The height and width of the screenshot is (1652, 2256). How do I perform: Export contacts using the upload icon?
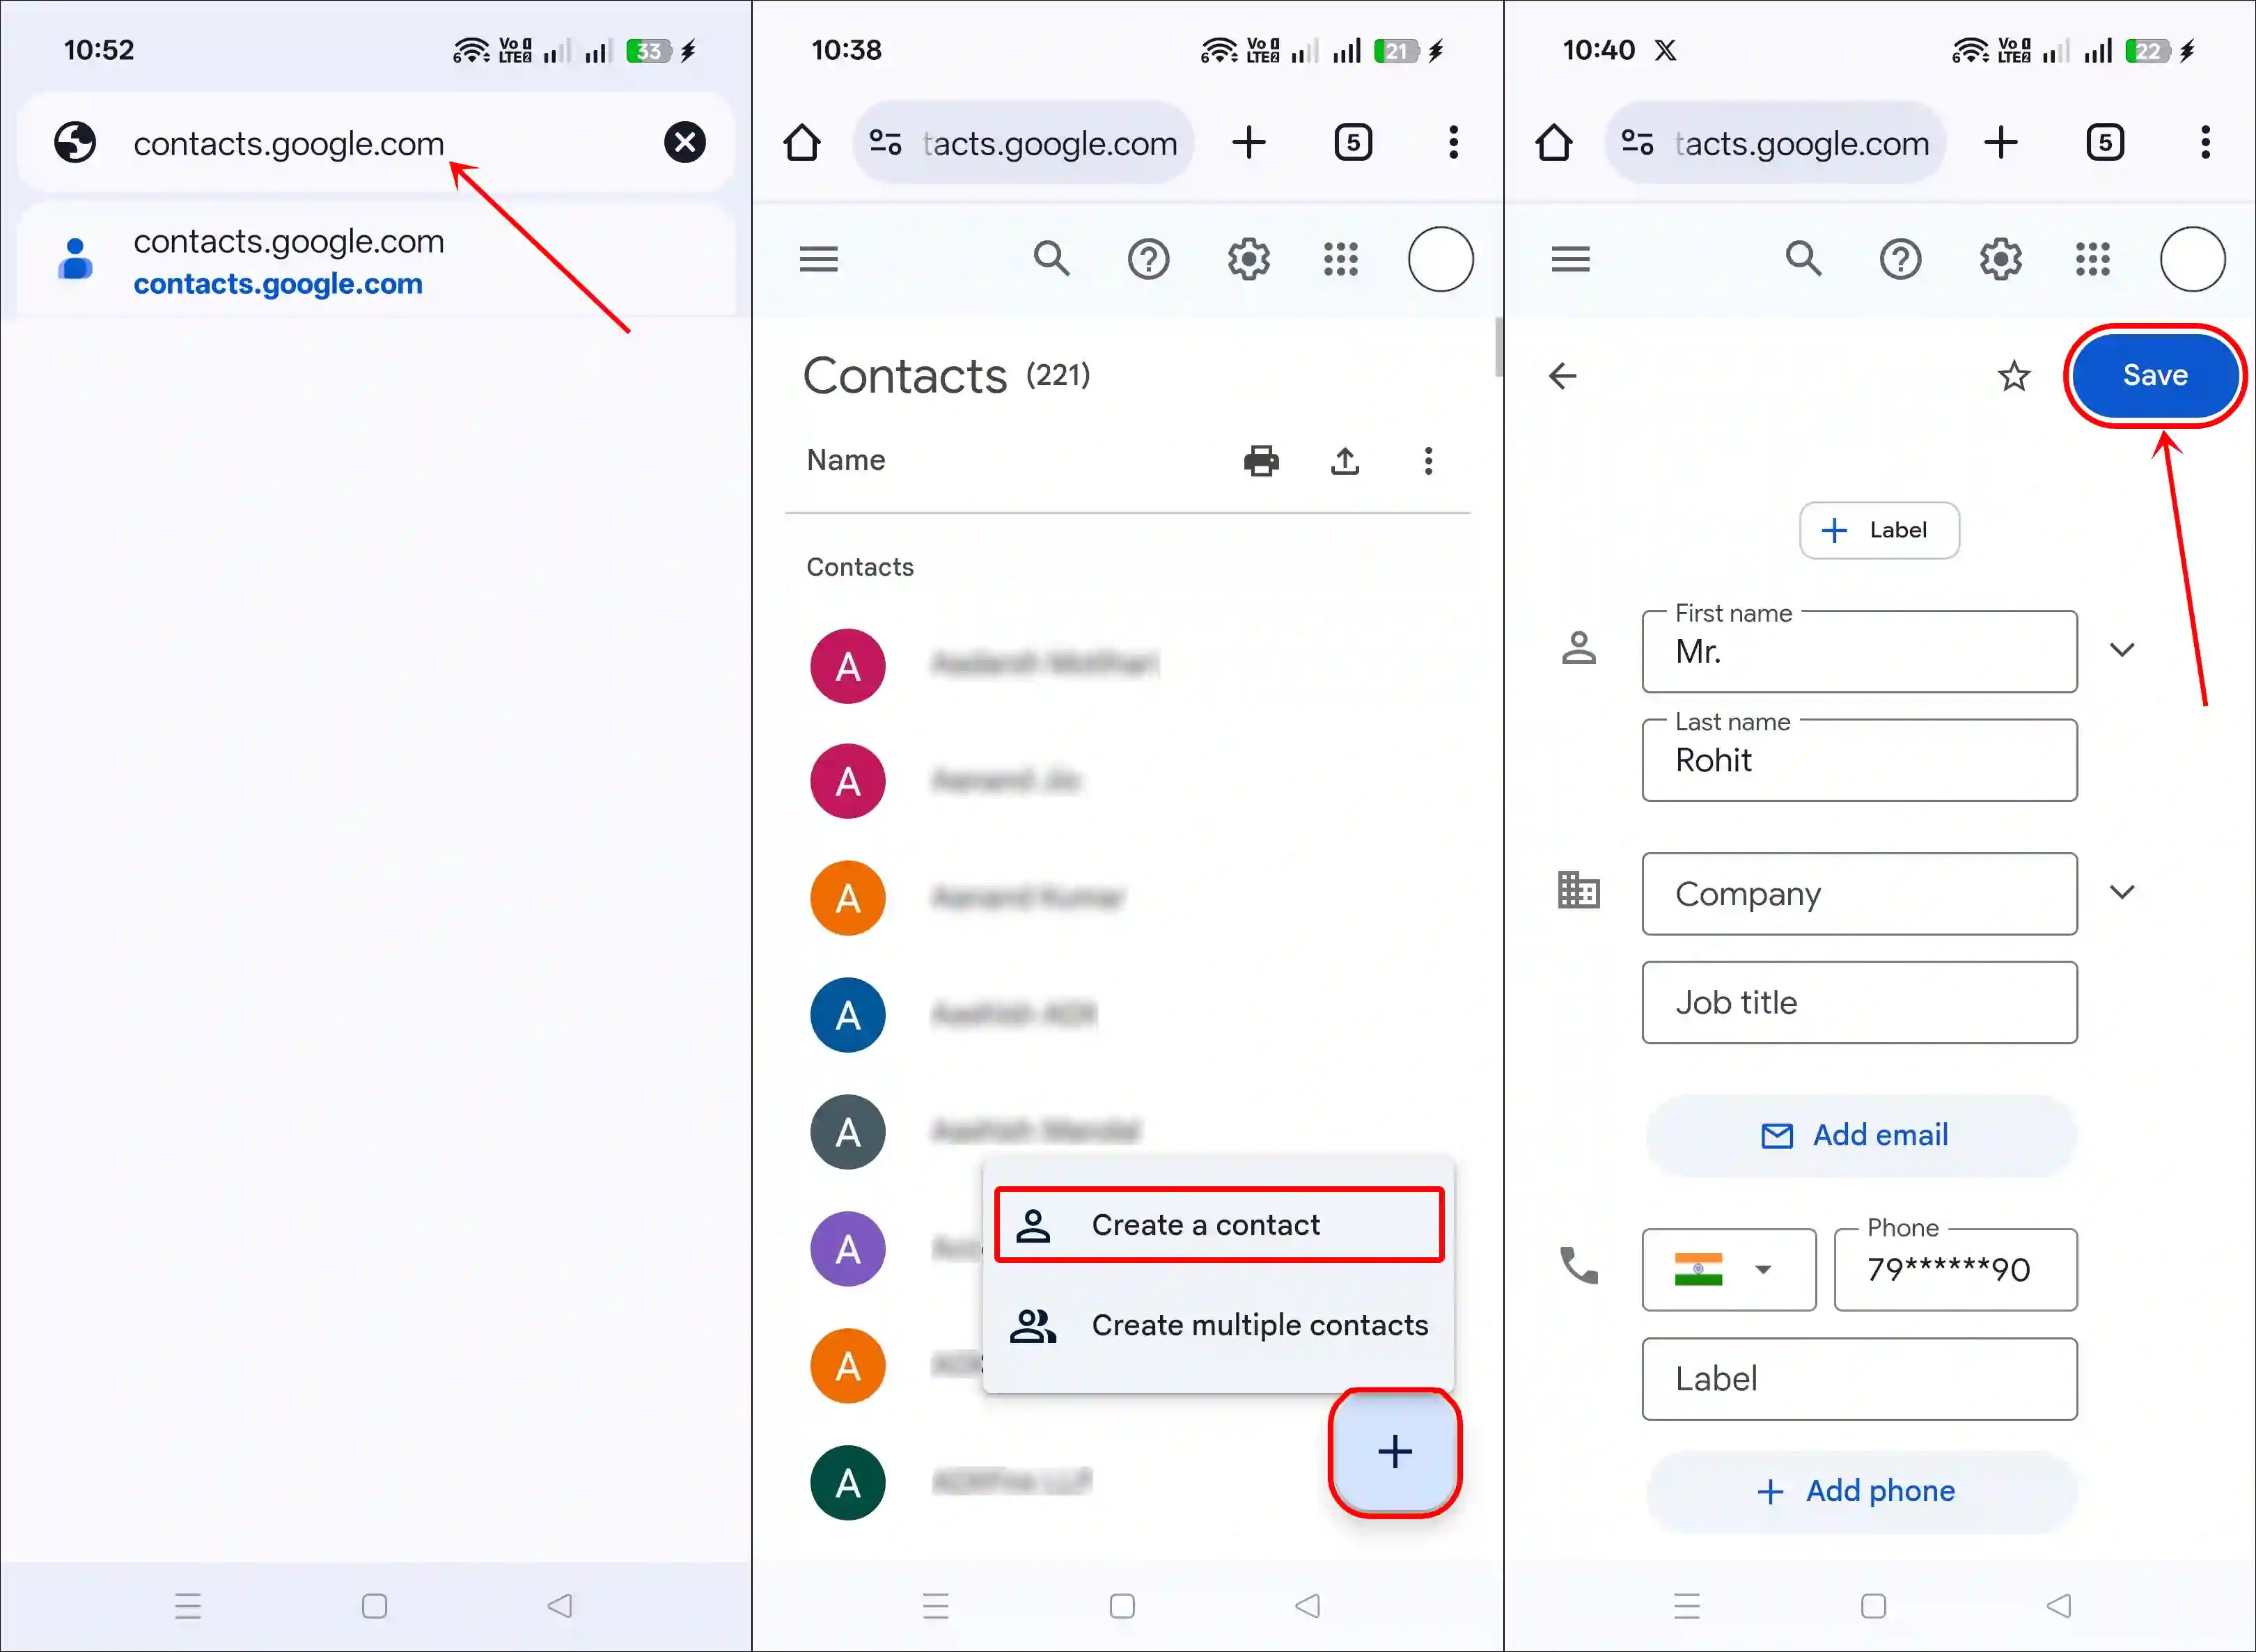click(x=1345, y=461)
